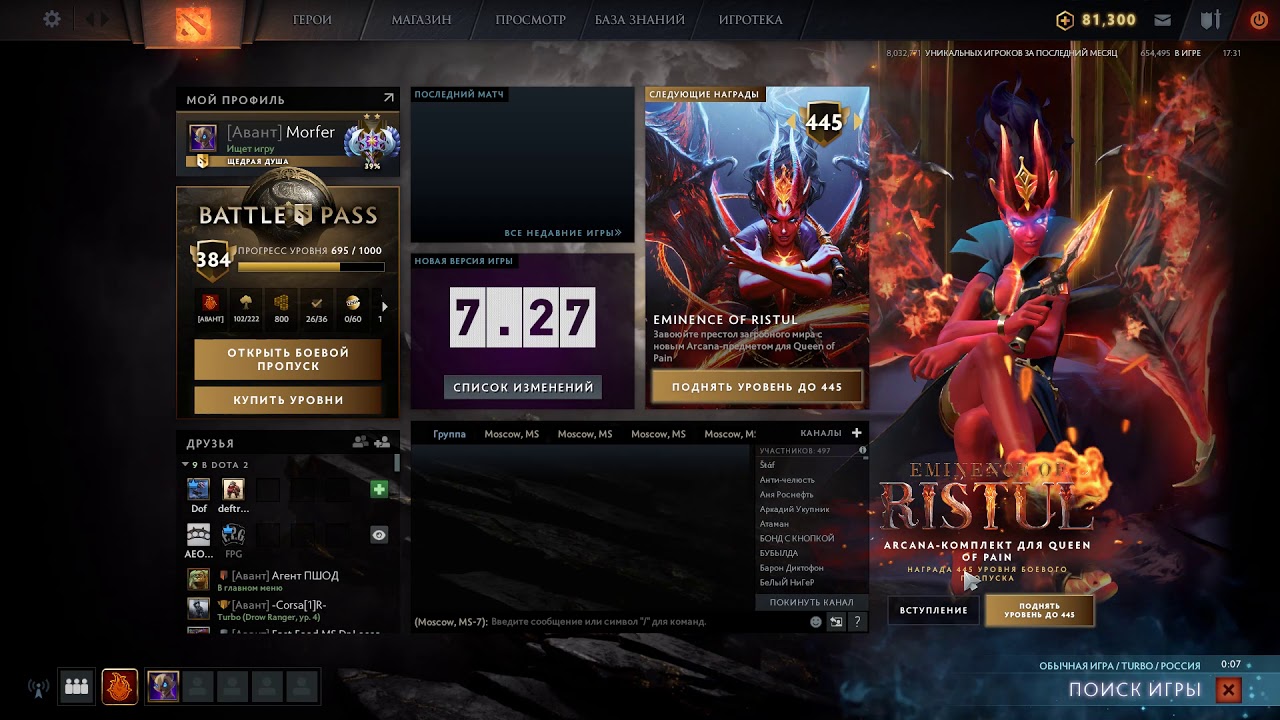Screen dimensions: 1280x720
Task: Click the party leader portrait in bottom bar
Action: coord(163,686)
